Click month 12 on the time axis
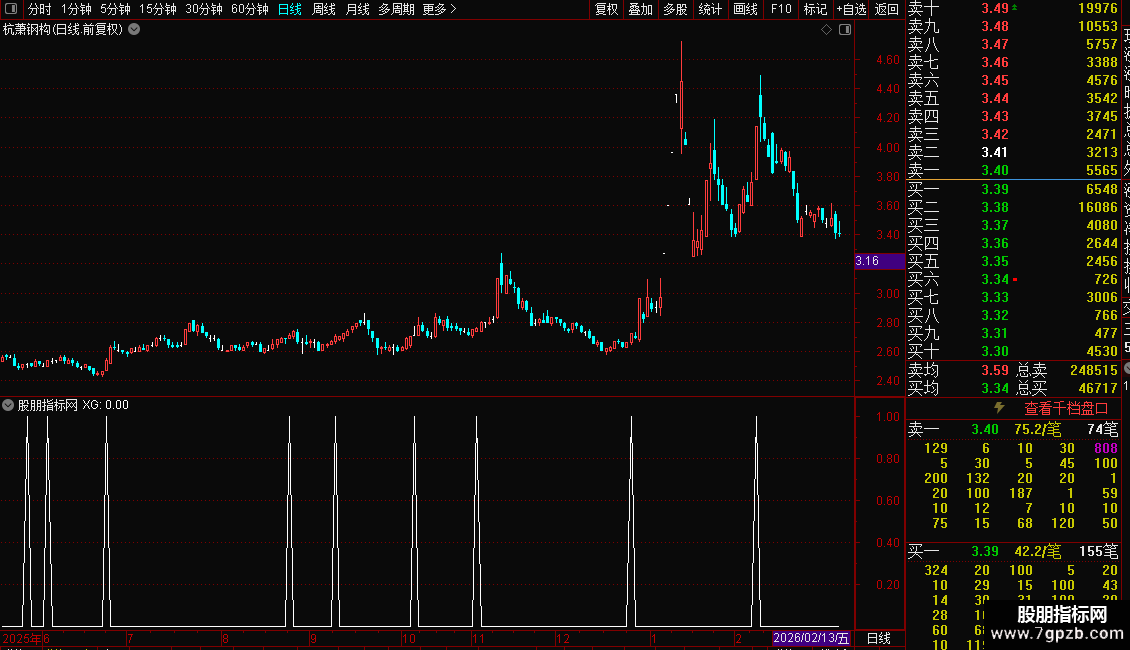The height and width of the screenshot is (650, 1130). point(563,638)
